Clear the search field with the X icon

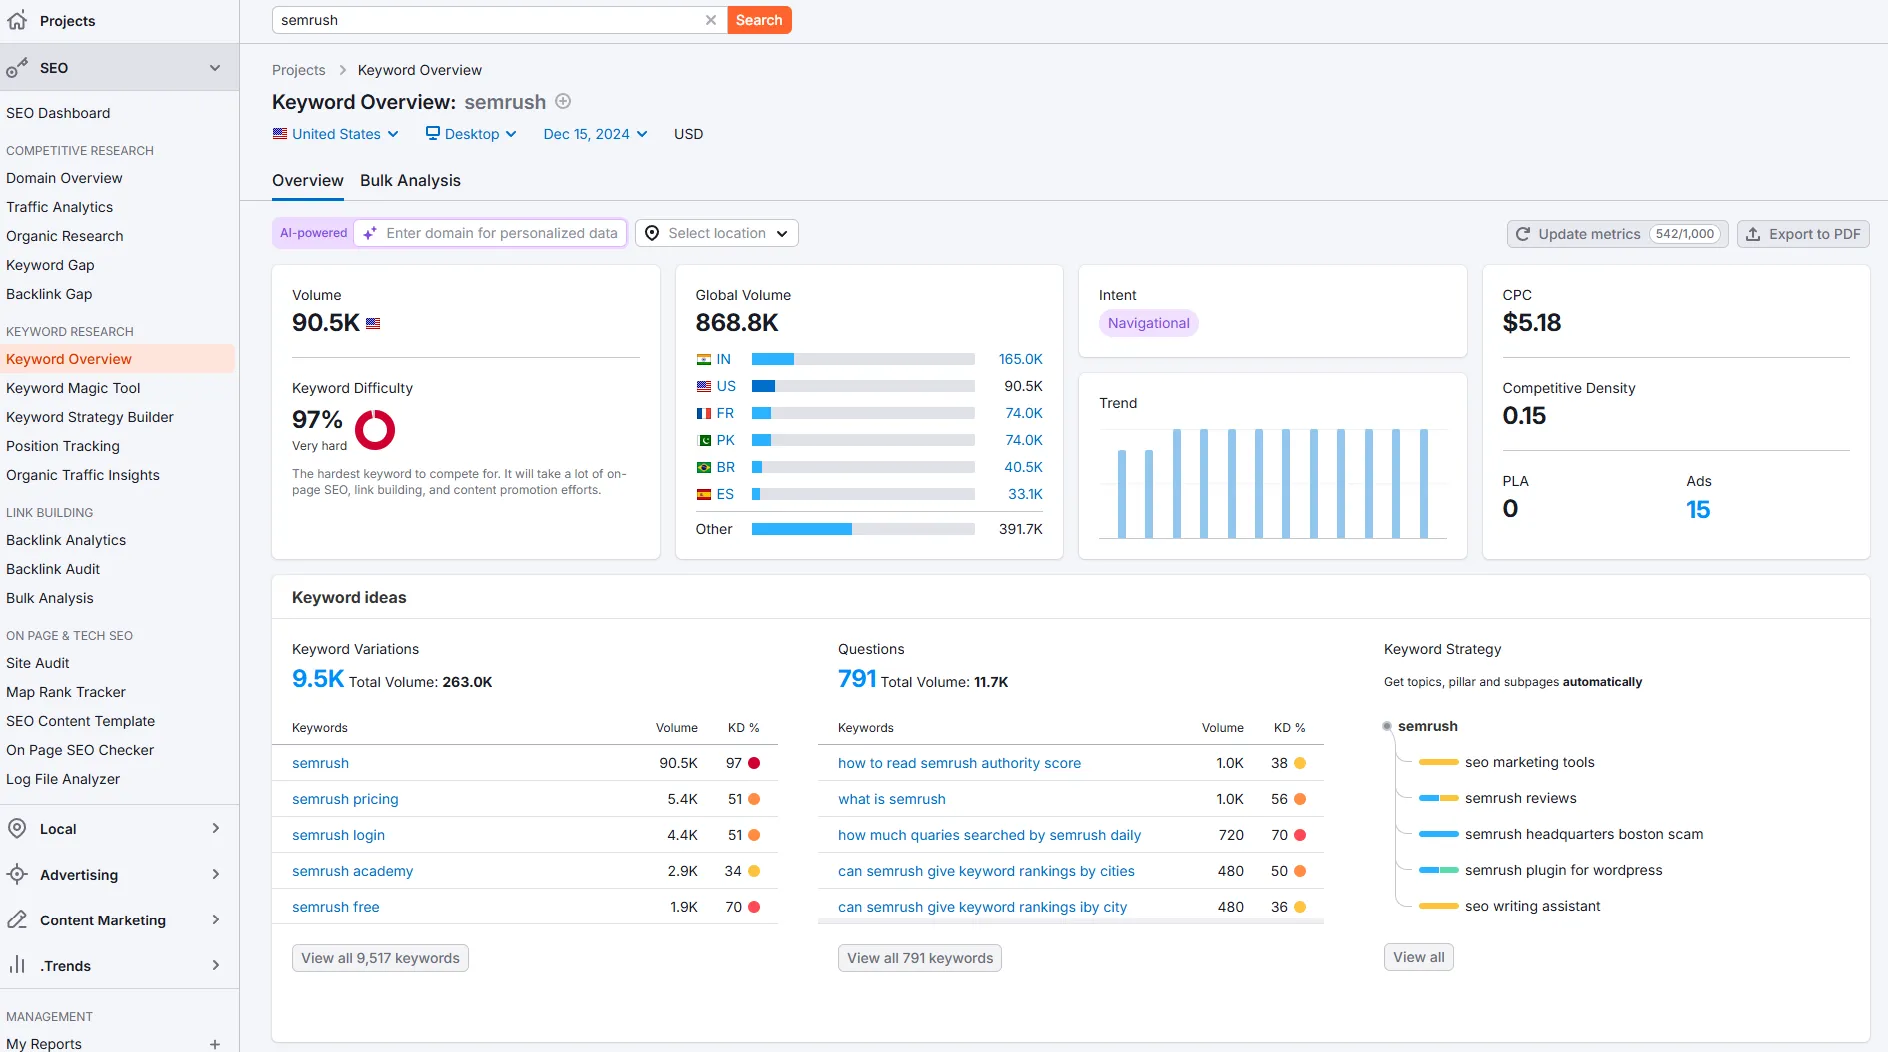pos(711,20)
